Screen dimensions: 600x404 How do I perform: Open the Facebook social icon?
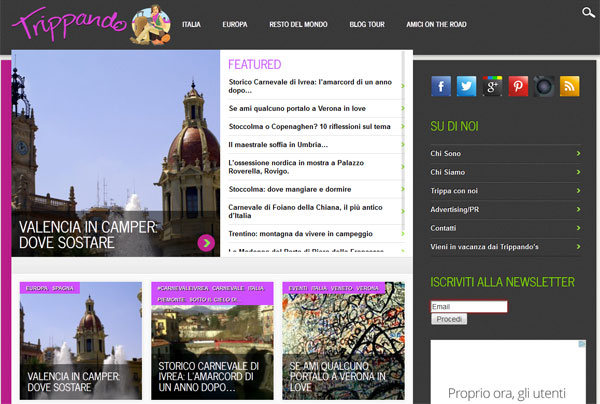441,86
